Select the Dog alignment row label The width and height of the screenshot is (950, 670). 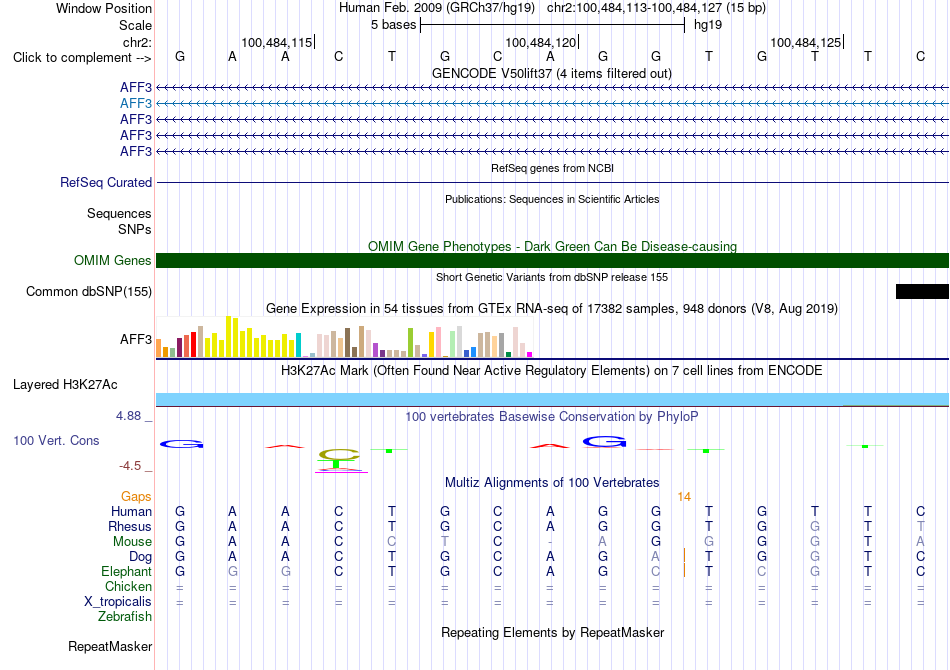pyautogui.click(x=140, y=557)
